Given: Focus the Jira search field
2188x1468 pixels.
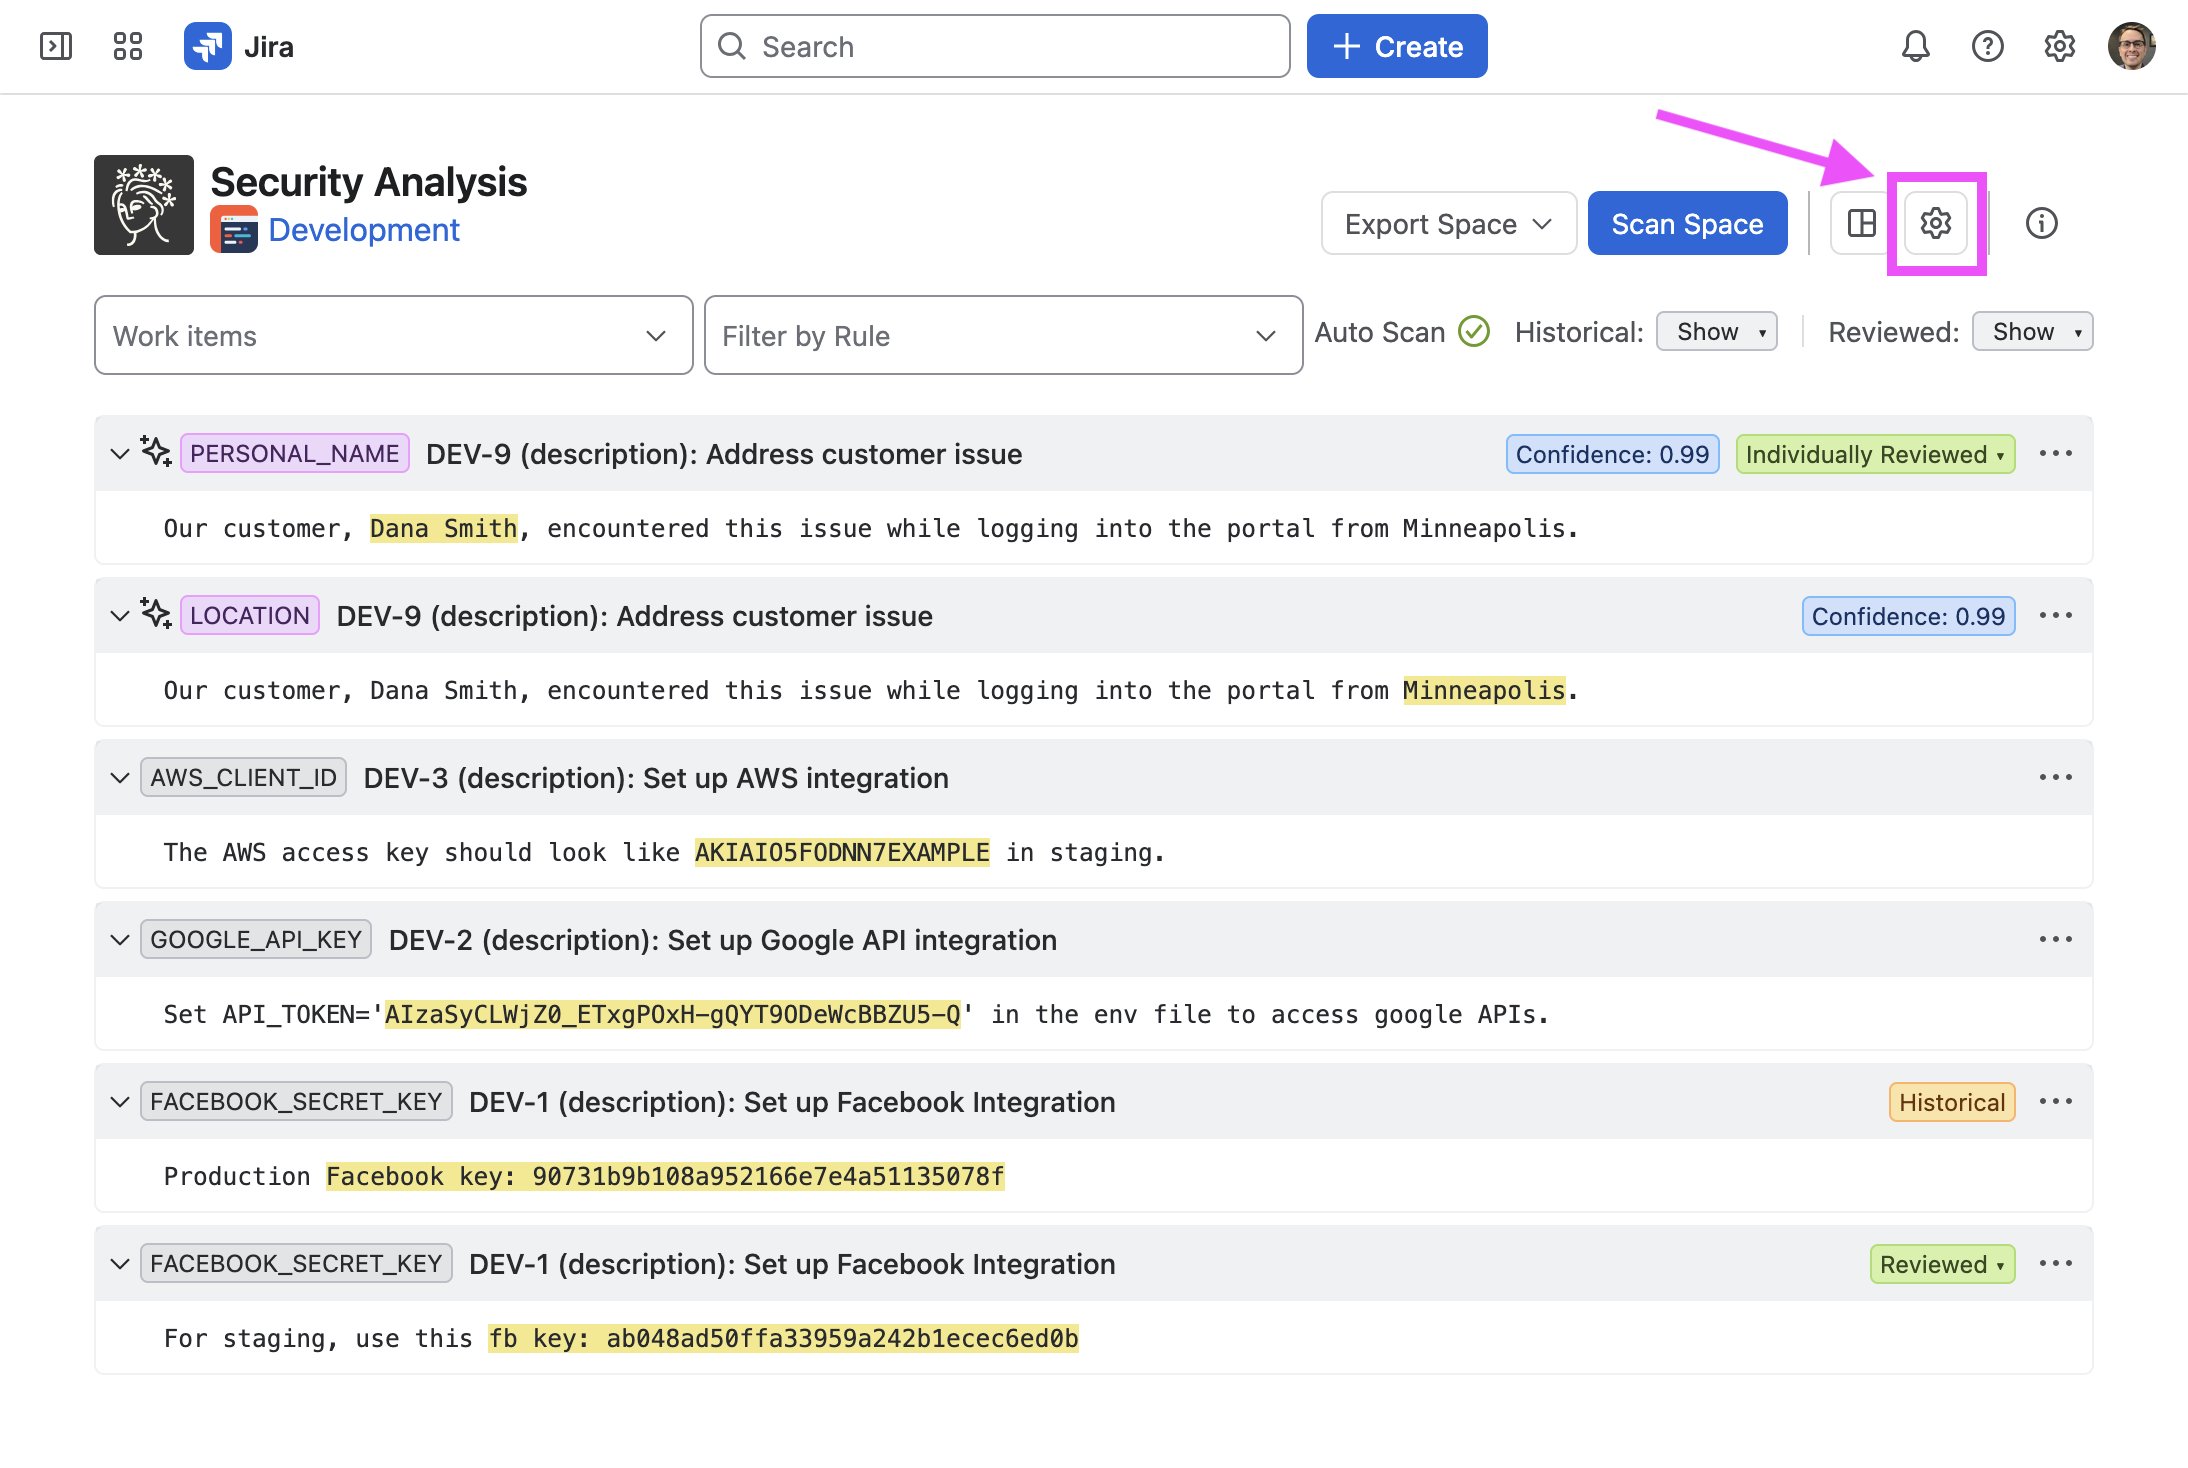Looking at the screenshot, I should tap(996, 46).
